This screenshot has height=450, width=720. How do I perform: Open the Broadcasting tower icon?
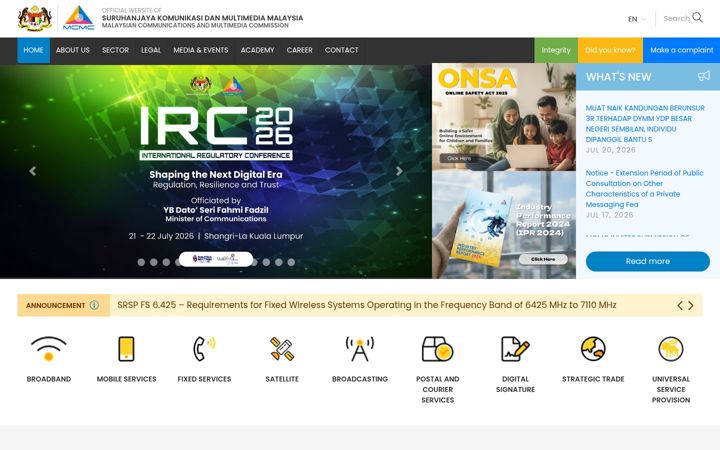360,349
